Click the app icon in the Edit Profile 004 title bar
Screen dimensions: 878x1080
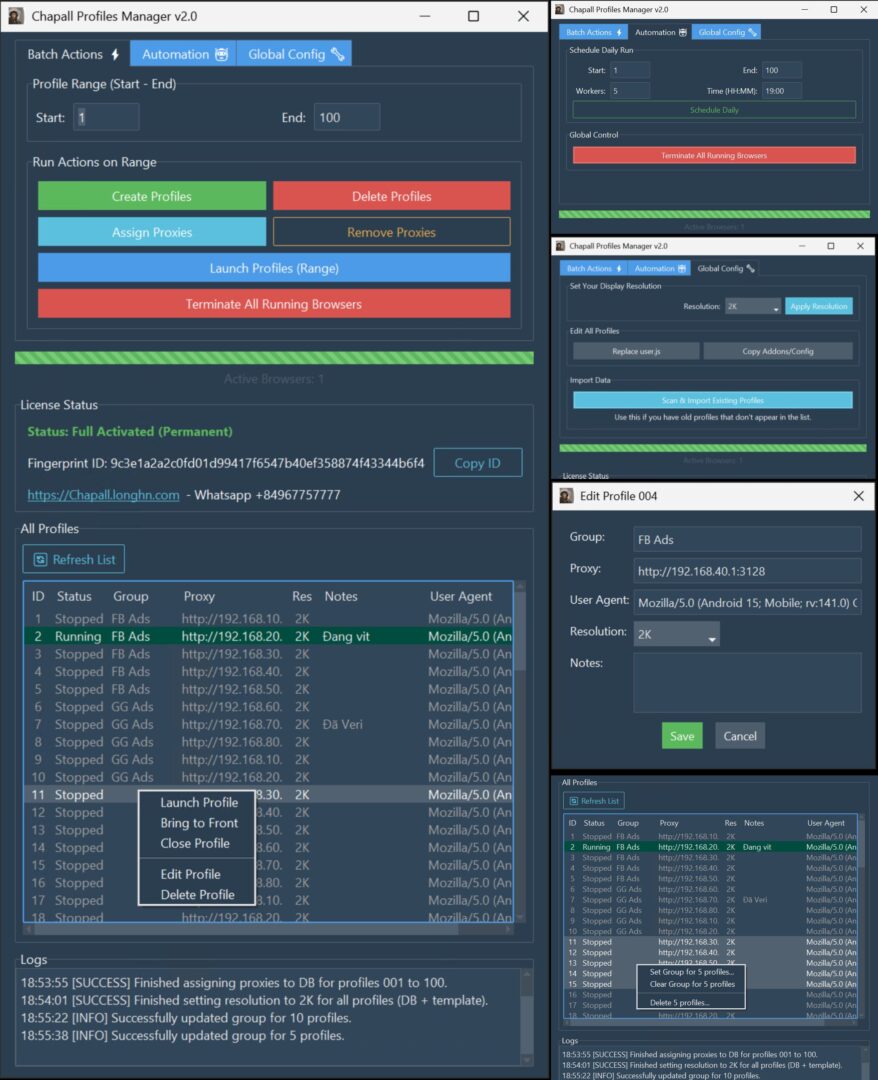pyautogui.click(x=566, y=496)
